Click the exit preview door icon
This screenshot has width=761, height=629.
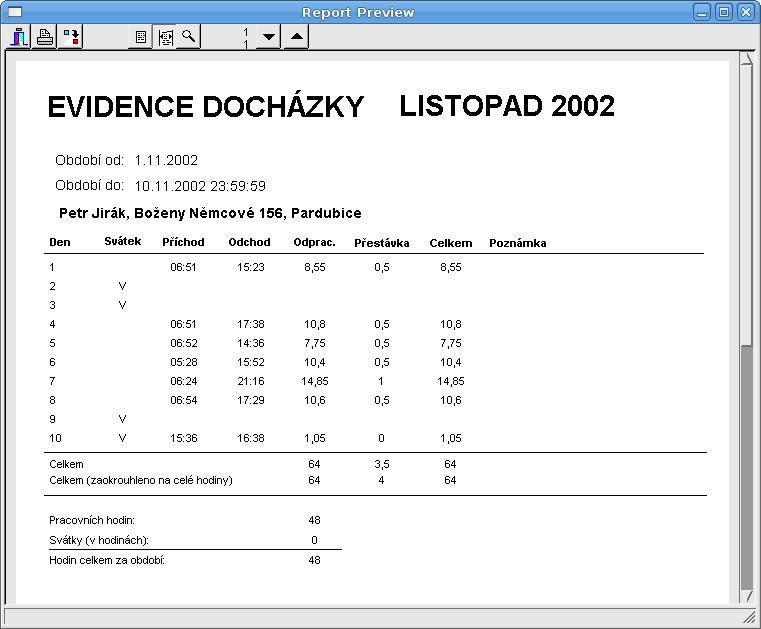19,37
